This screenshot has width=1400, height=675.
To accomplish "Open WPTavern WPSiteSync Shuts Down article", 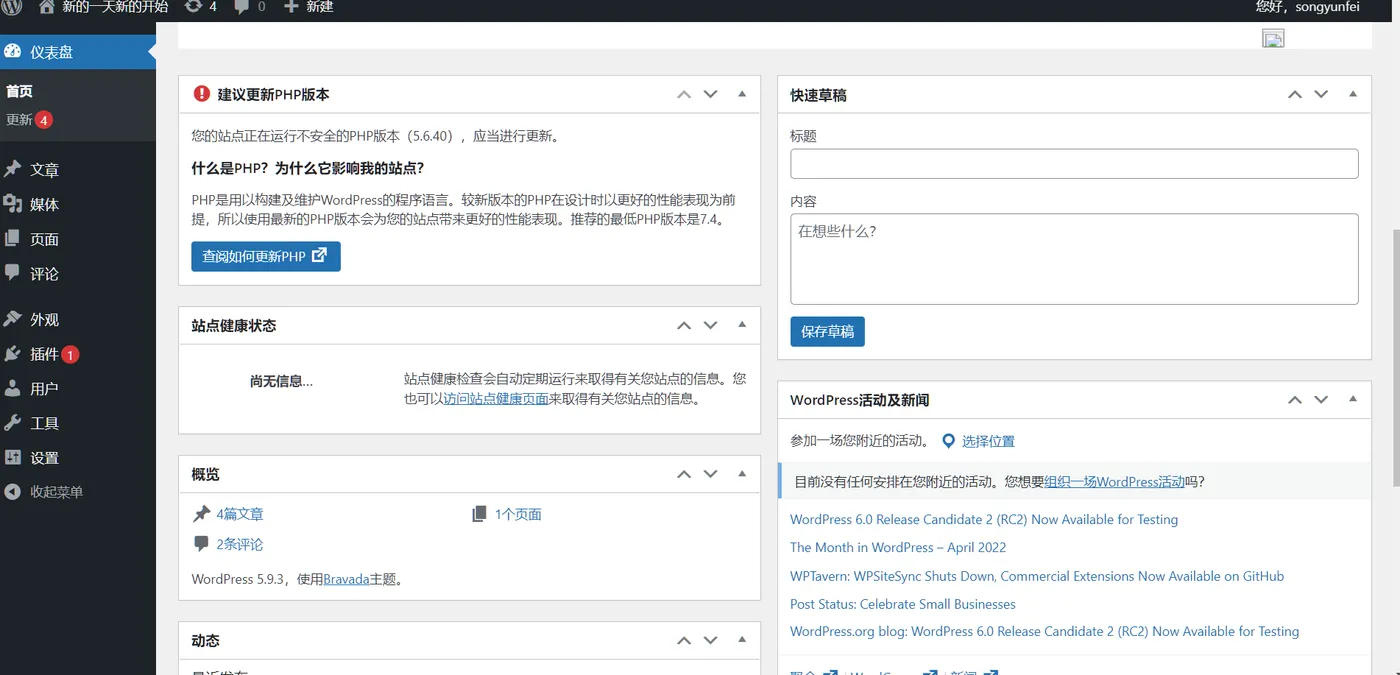I will pos(1037,576).
